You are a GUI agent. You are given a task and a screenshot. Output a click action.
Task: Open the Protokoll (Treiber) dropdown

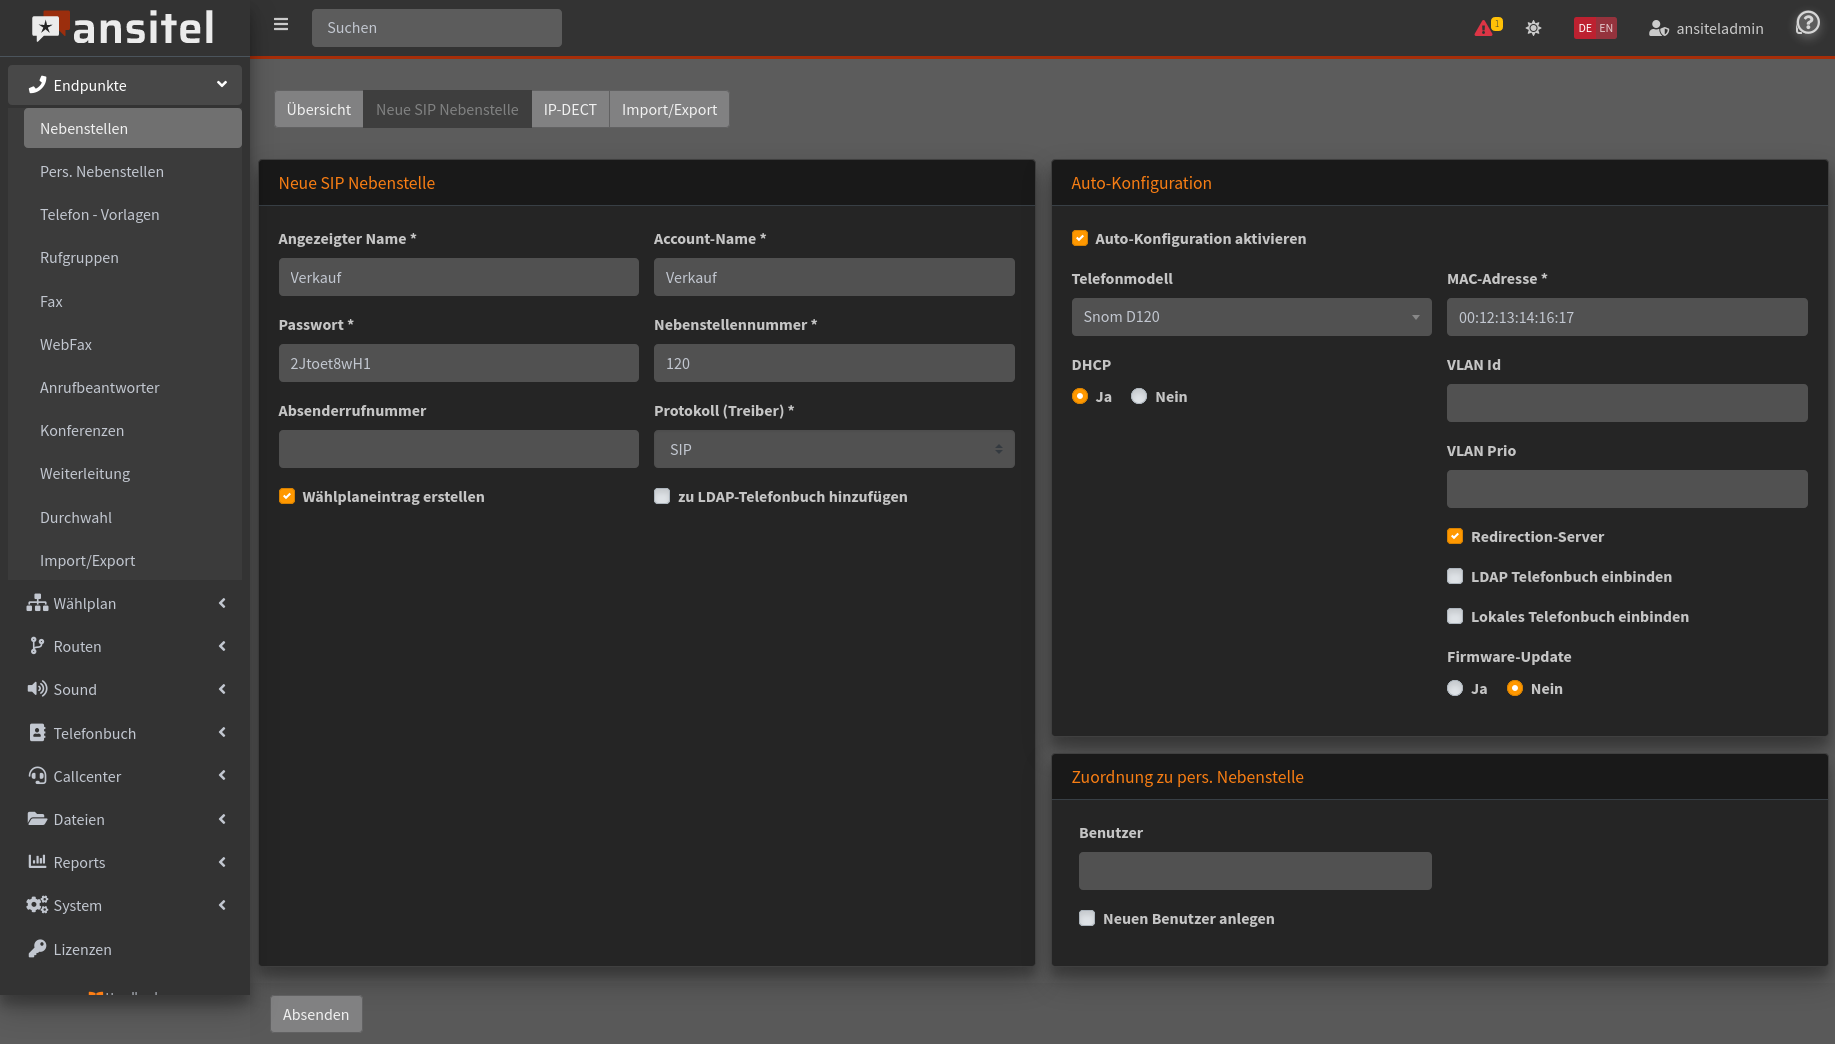834,449
